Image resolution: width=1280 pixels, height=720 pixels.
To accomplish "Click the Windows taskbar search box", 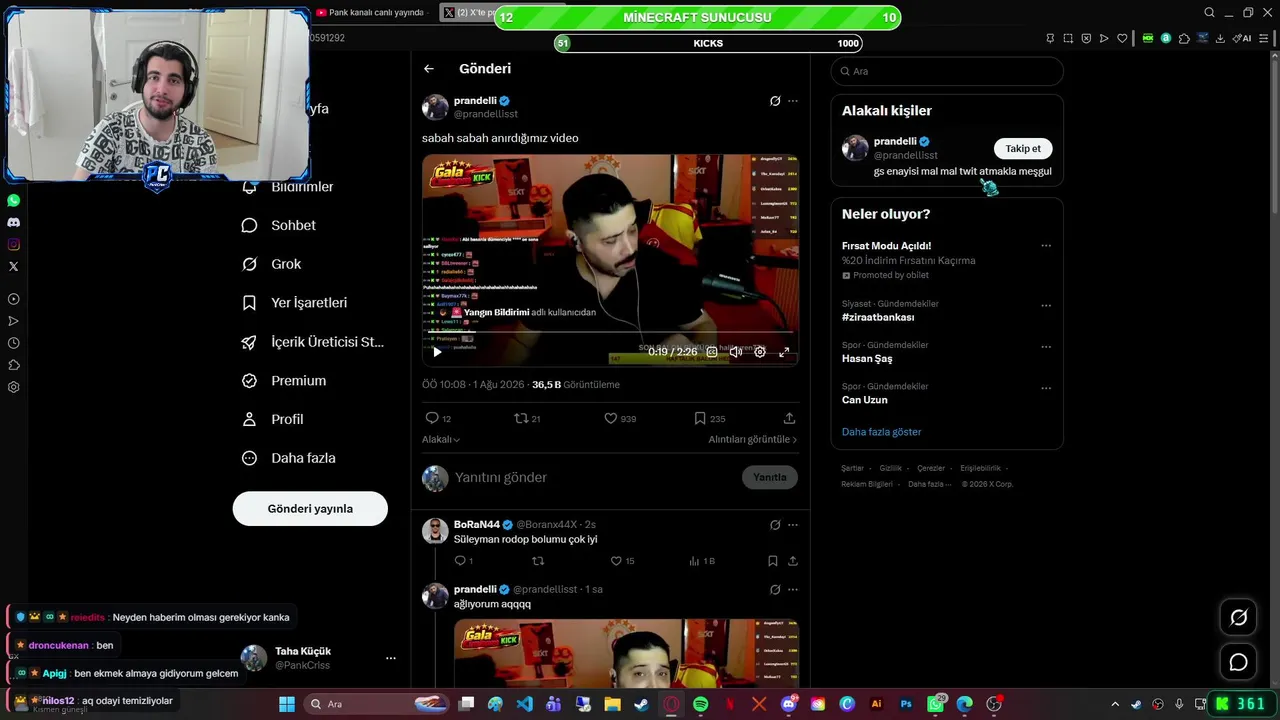I will (374, 704).
